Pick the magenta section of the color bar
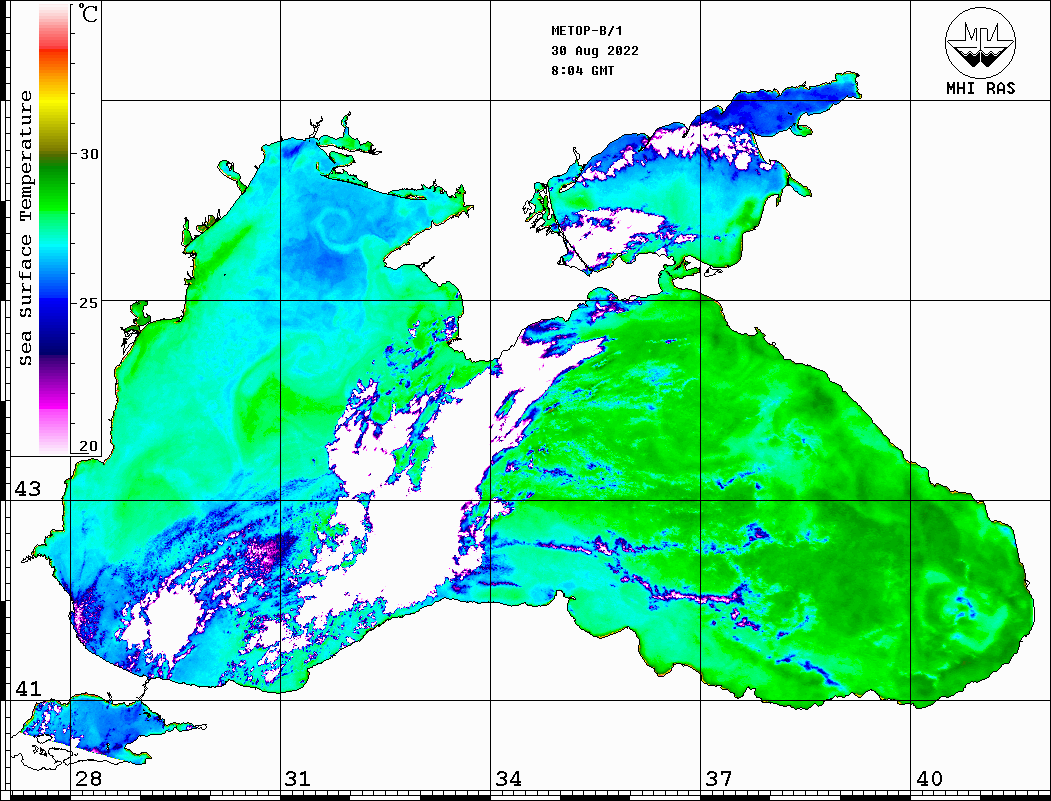 tap(54, 400)
